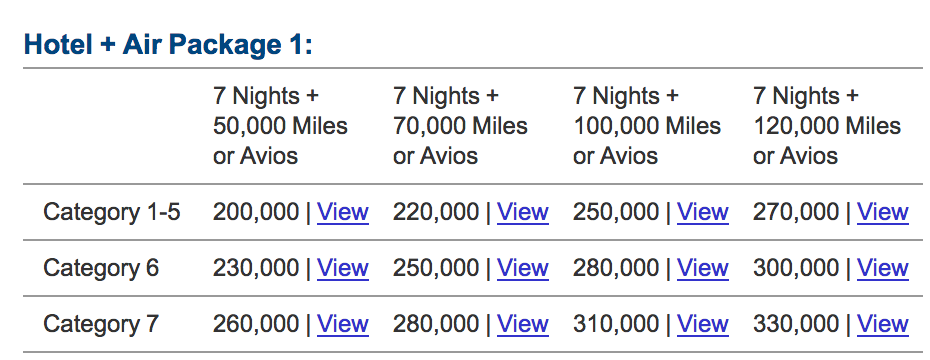Image resolution: width=930 pixels, height=360 pixels.
Task: Click the 7 Nights + 100,000 Miles header
Action: click(647, 126)
